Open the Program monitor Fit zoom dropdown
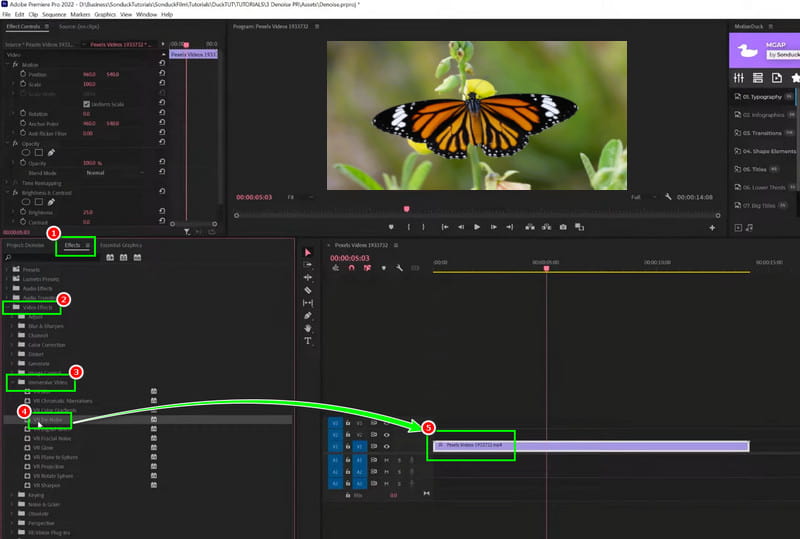The image size is (800, 539). (x=299, y=197)
